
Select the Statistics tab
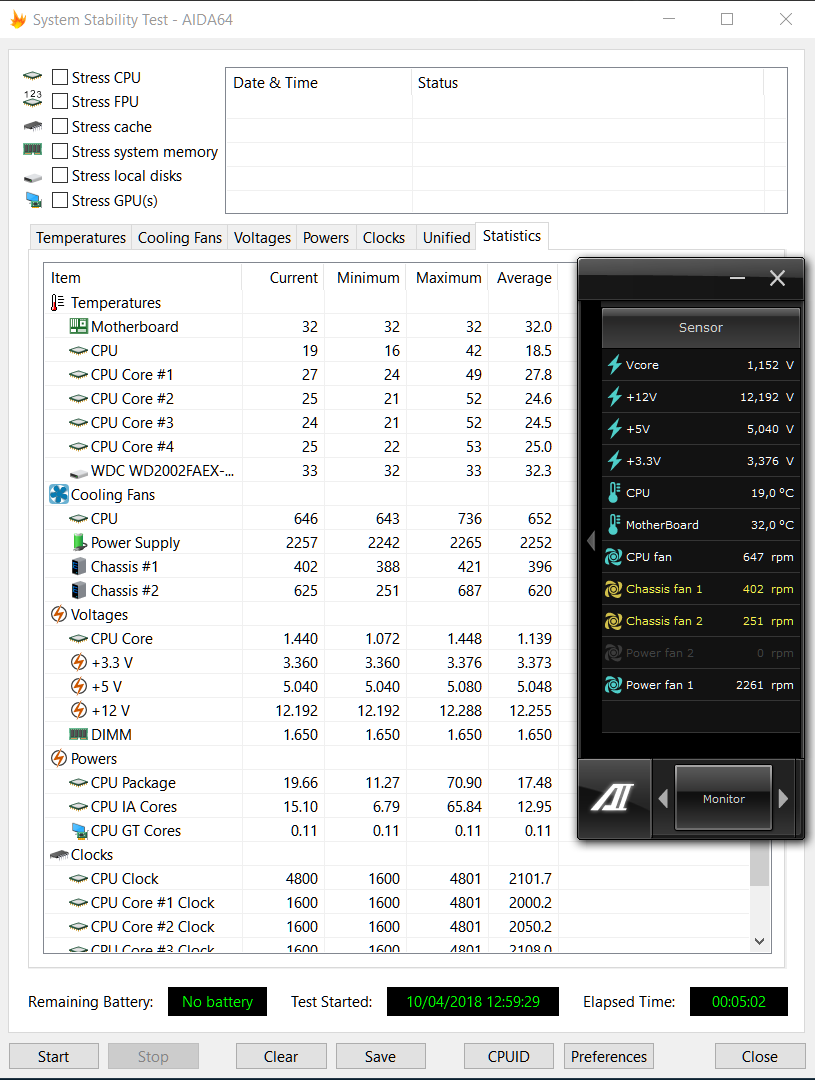pyautogui.click(x=512, y=236)
